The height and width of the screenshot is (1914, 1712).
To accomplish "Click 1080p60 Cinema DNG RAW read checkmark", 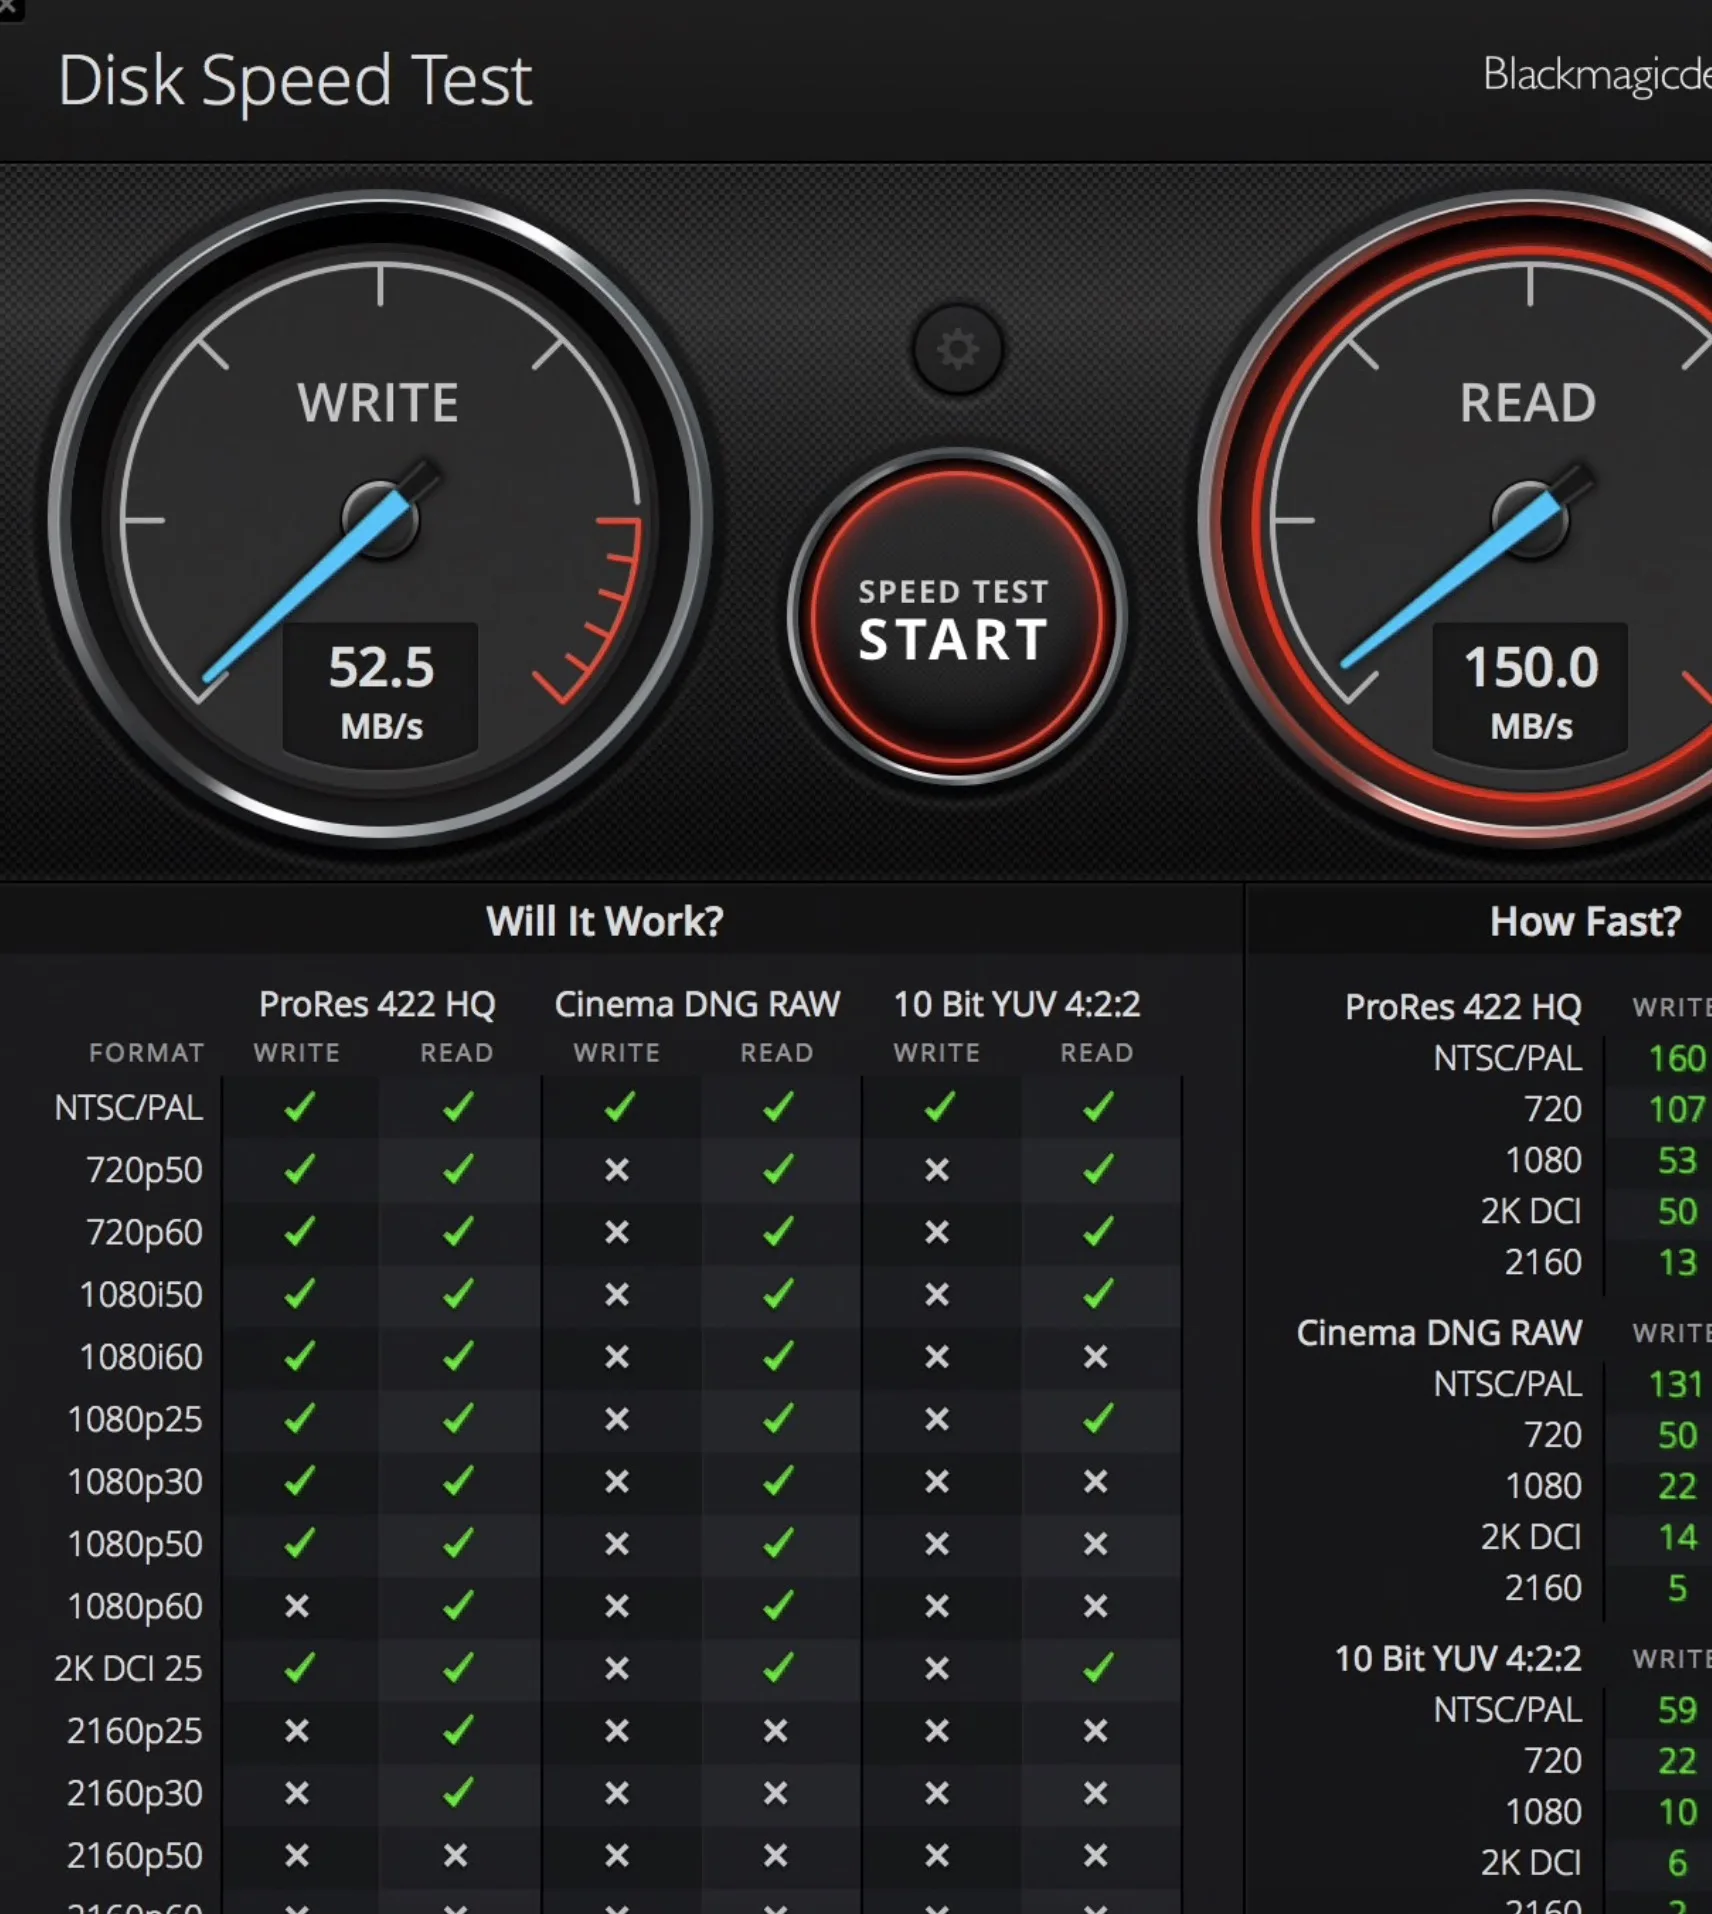I will tap(778, 1606).
